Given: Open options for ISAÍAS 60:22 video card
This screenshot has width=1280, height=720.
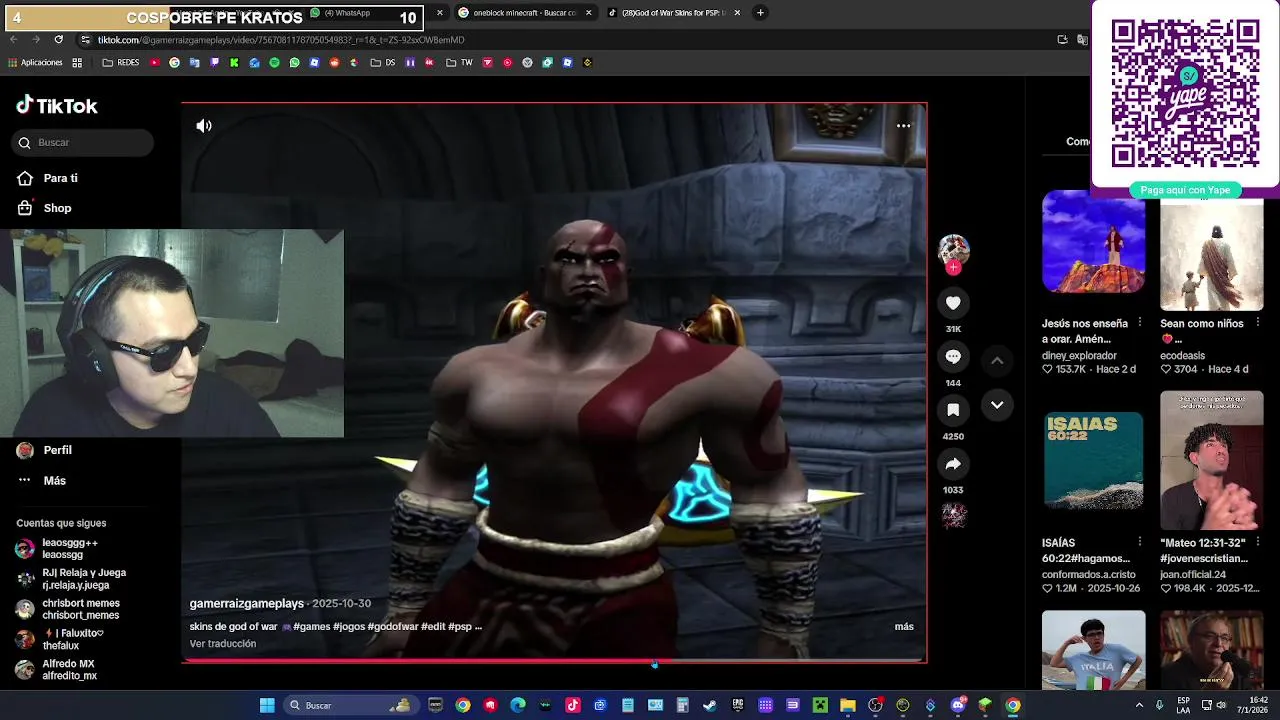Looking at the screenshot, I should click(x=1139, y=542).
